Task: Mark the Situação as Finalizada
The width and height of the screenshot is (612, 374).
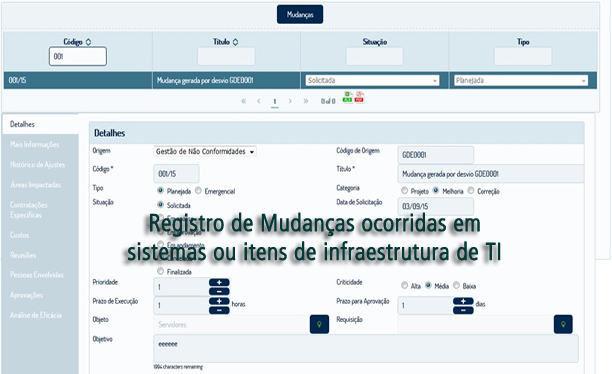Action: coord(160,271)
